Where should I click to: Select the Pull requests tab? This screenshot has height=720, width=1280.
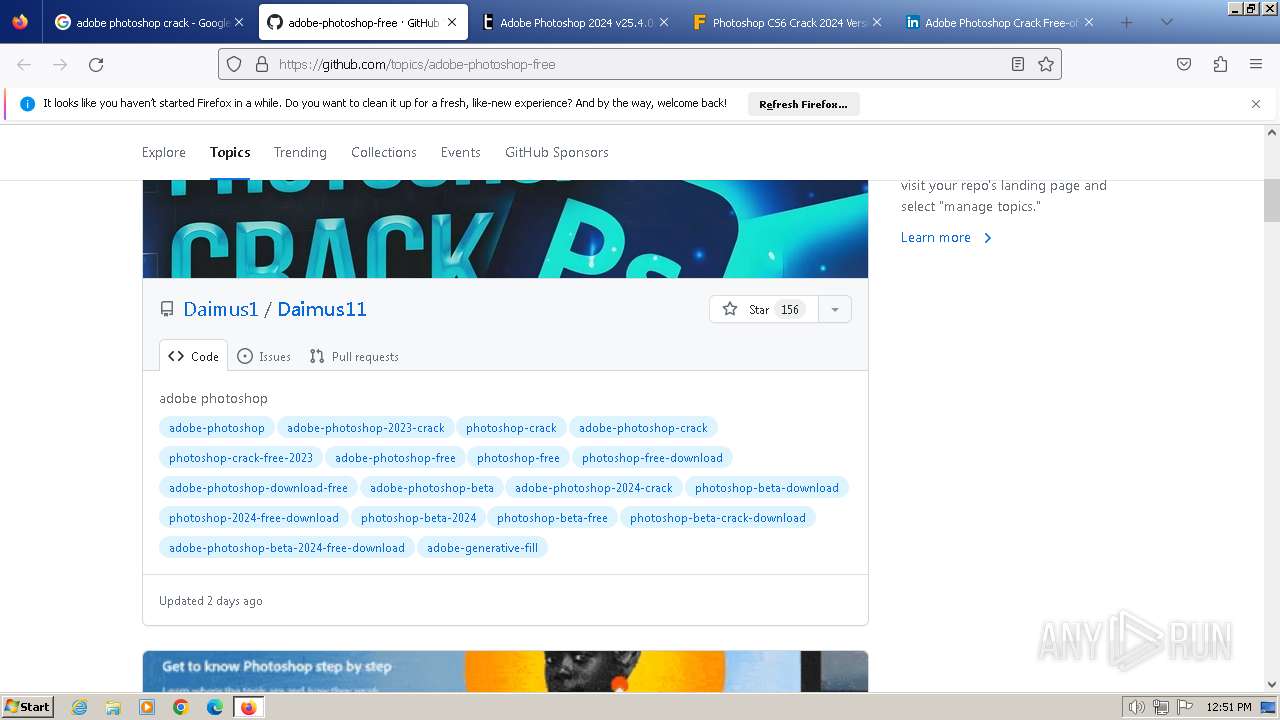[x=354, y=356]
